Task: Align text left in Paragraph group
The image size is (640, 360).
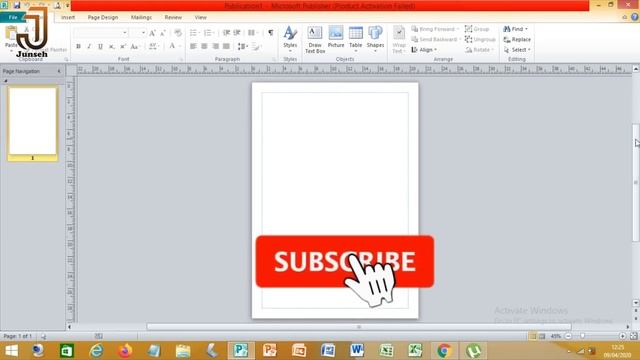Action: pos(193,47)
